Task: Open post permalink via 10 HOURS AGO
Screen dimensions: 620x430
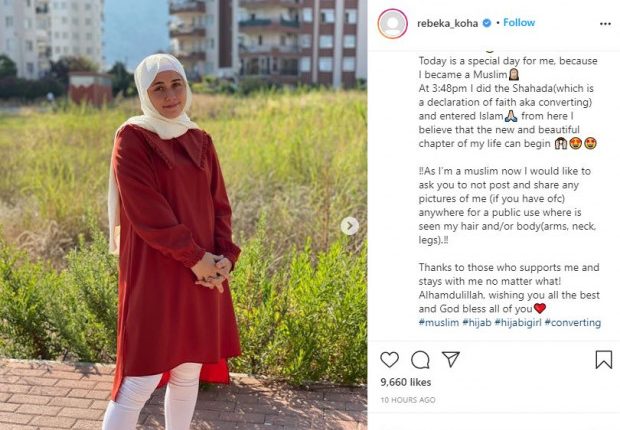Action: [x=408, y=400]
